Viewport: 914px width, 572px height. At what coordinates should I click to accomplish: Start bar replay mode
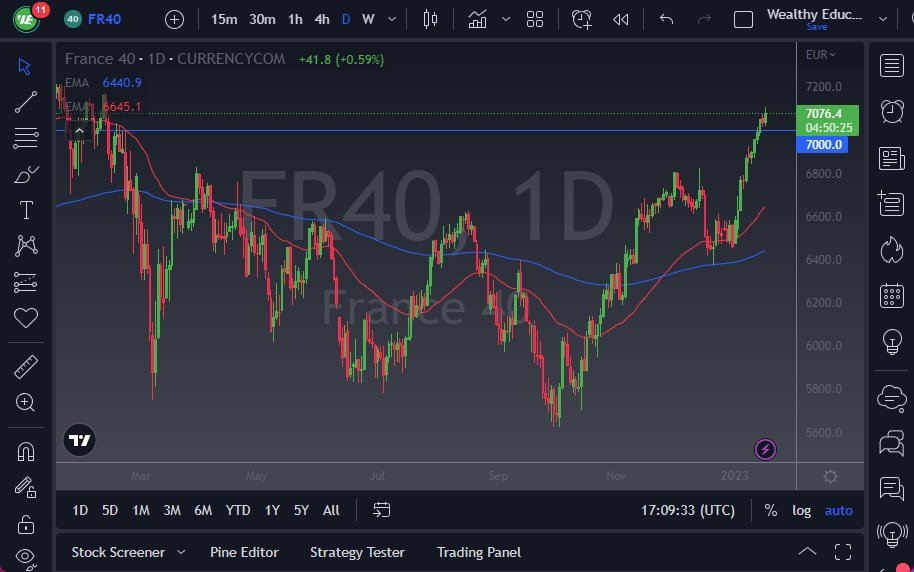[x=621, y=19]
